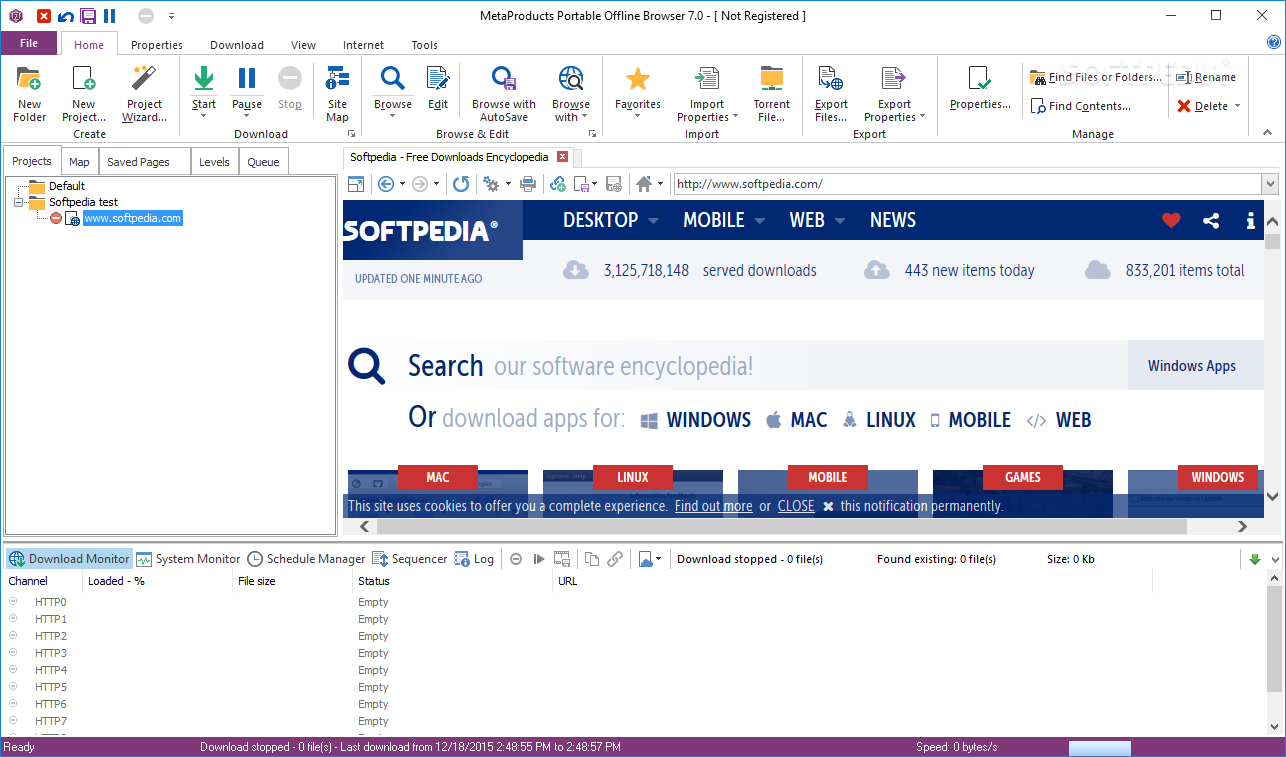This screenshot has width=1286, height=757.
Task: Open Import Properties
Action: [707, 93]
